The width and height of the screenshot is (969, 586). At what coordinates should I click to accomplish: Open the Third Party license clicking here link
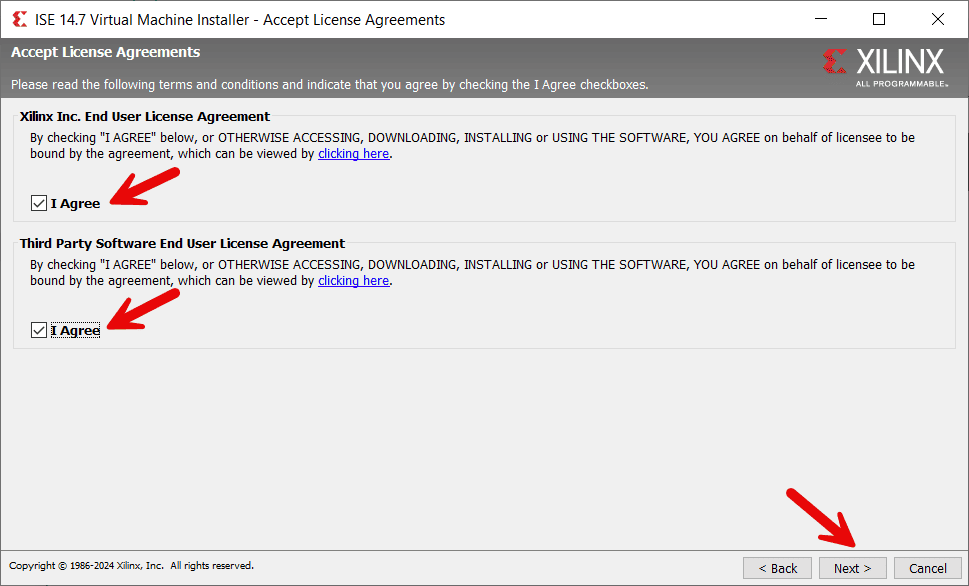(x=353, y=280)
